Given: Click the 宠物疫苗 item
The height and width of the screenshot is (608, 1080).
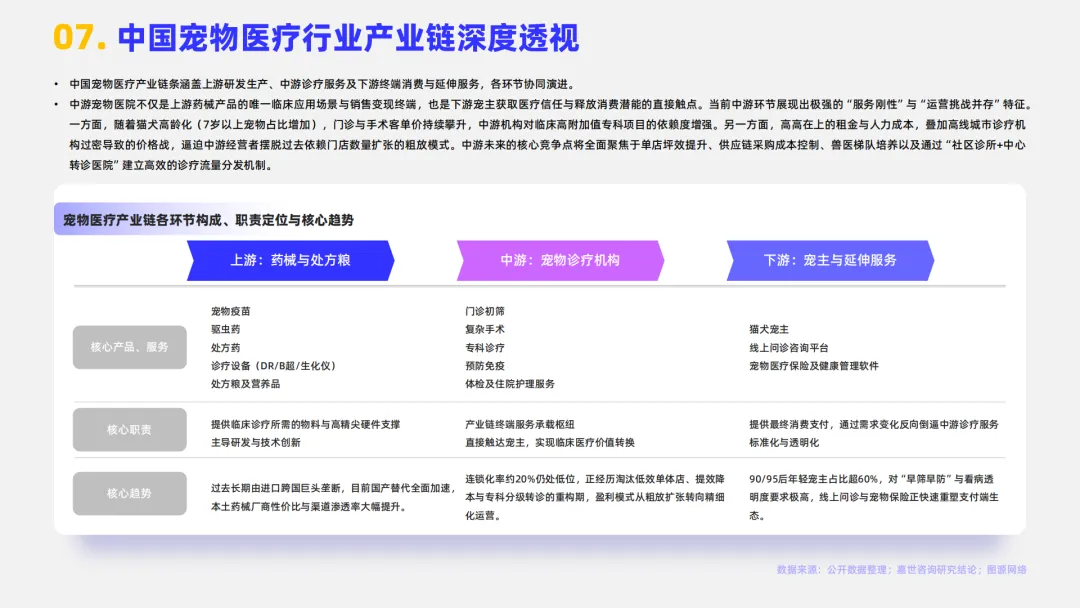Looking at the screenshot, I should 231,311.
